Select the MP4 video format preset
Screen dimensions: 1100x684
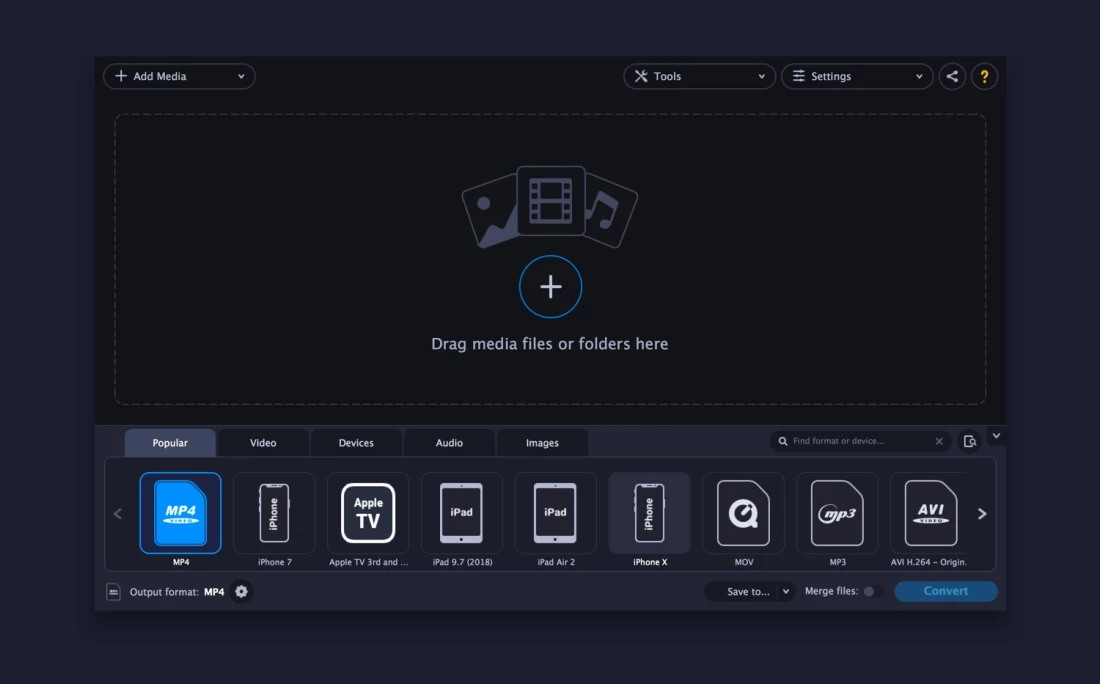pos(180,513)
